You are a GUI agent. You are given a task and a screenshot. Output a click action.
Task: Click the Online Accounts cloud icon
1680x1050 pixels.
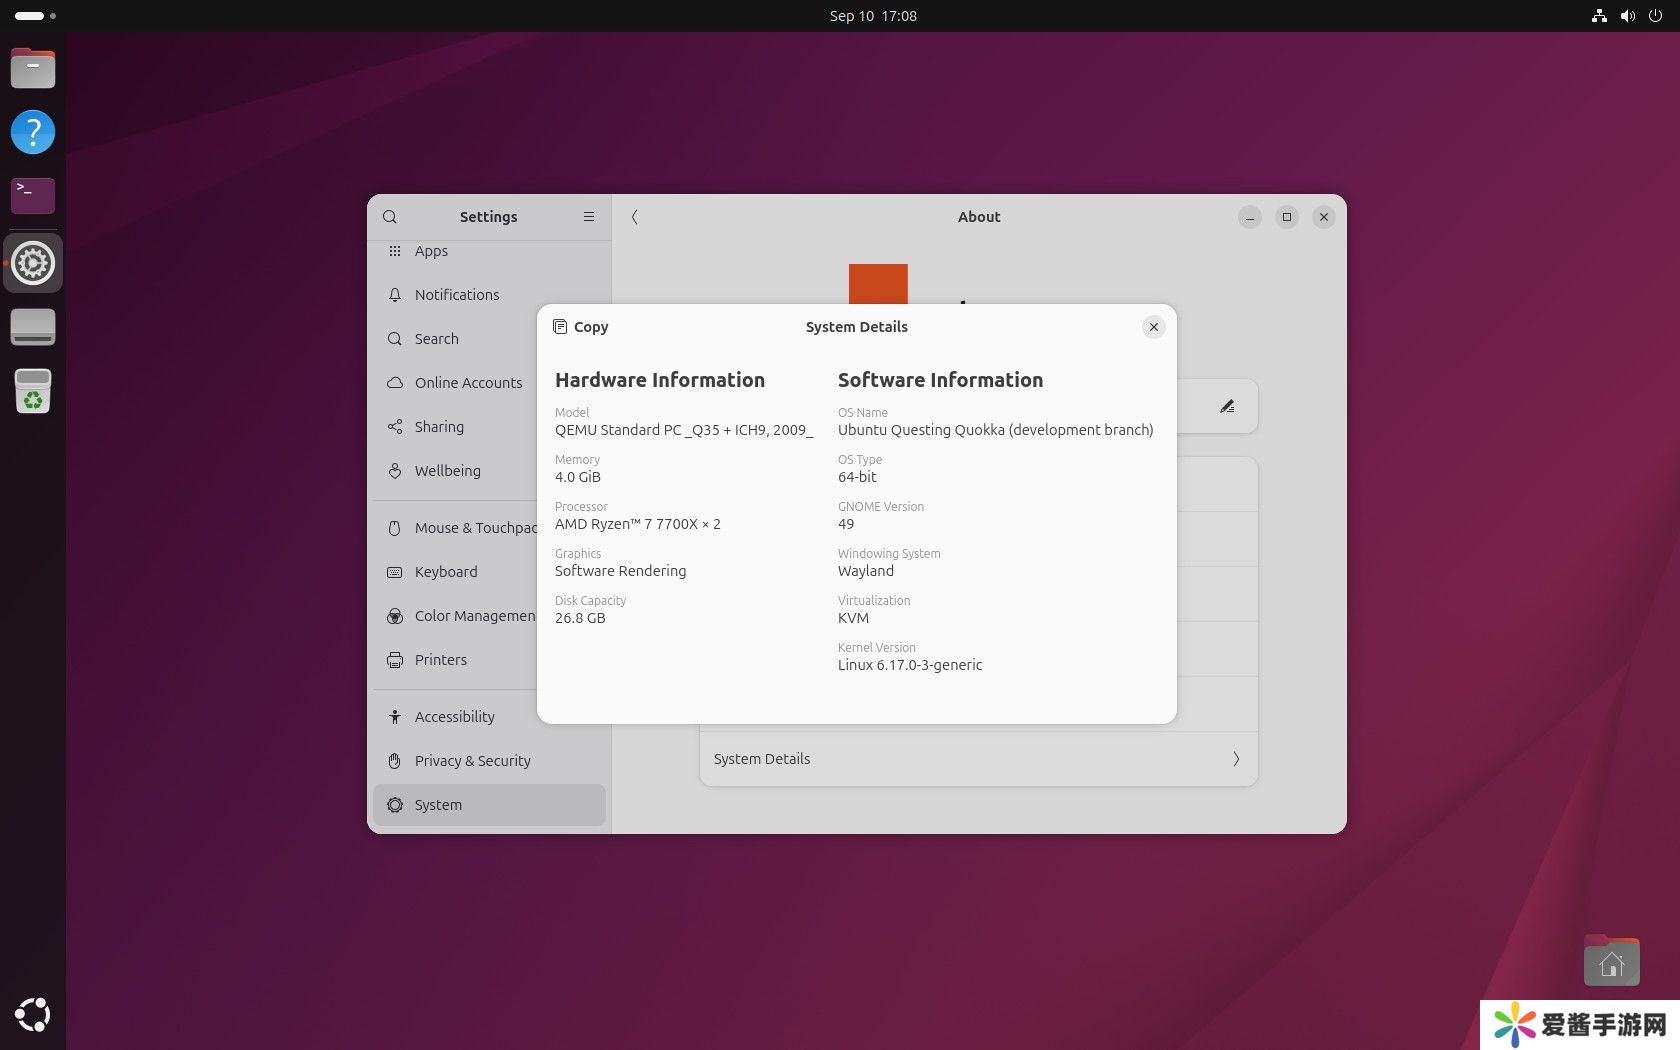pyautogui.click(x=395, y=383)
